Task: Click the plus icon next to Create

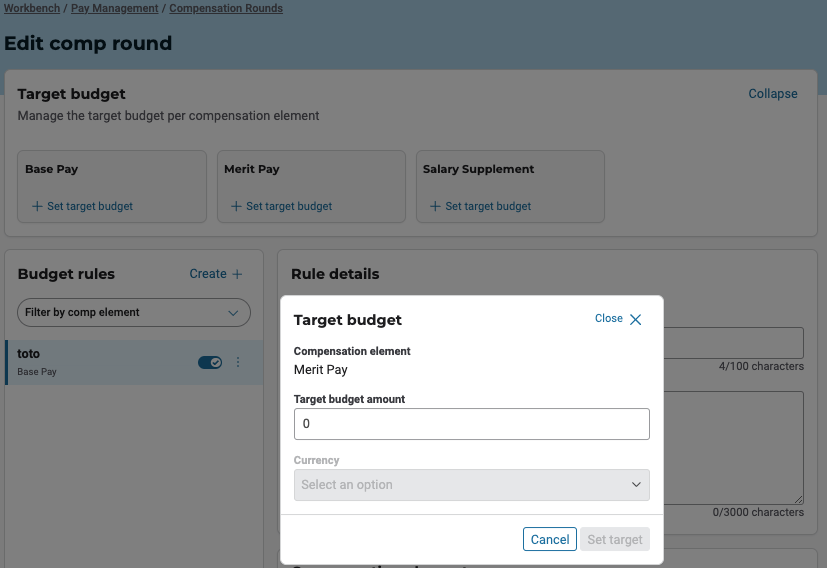Action: [237, 274]
